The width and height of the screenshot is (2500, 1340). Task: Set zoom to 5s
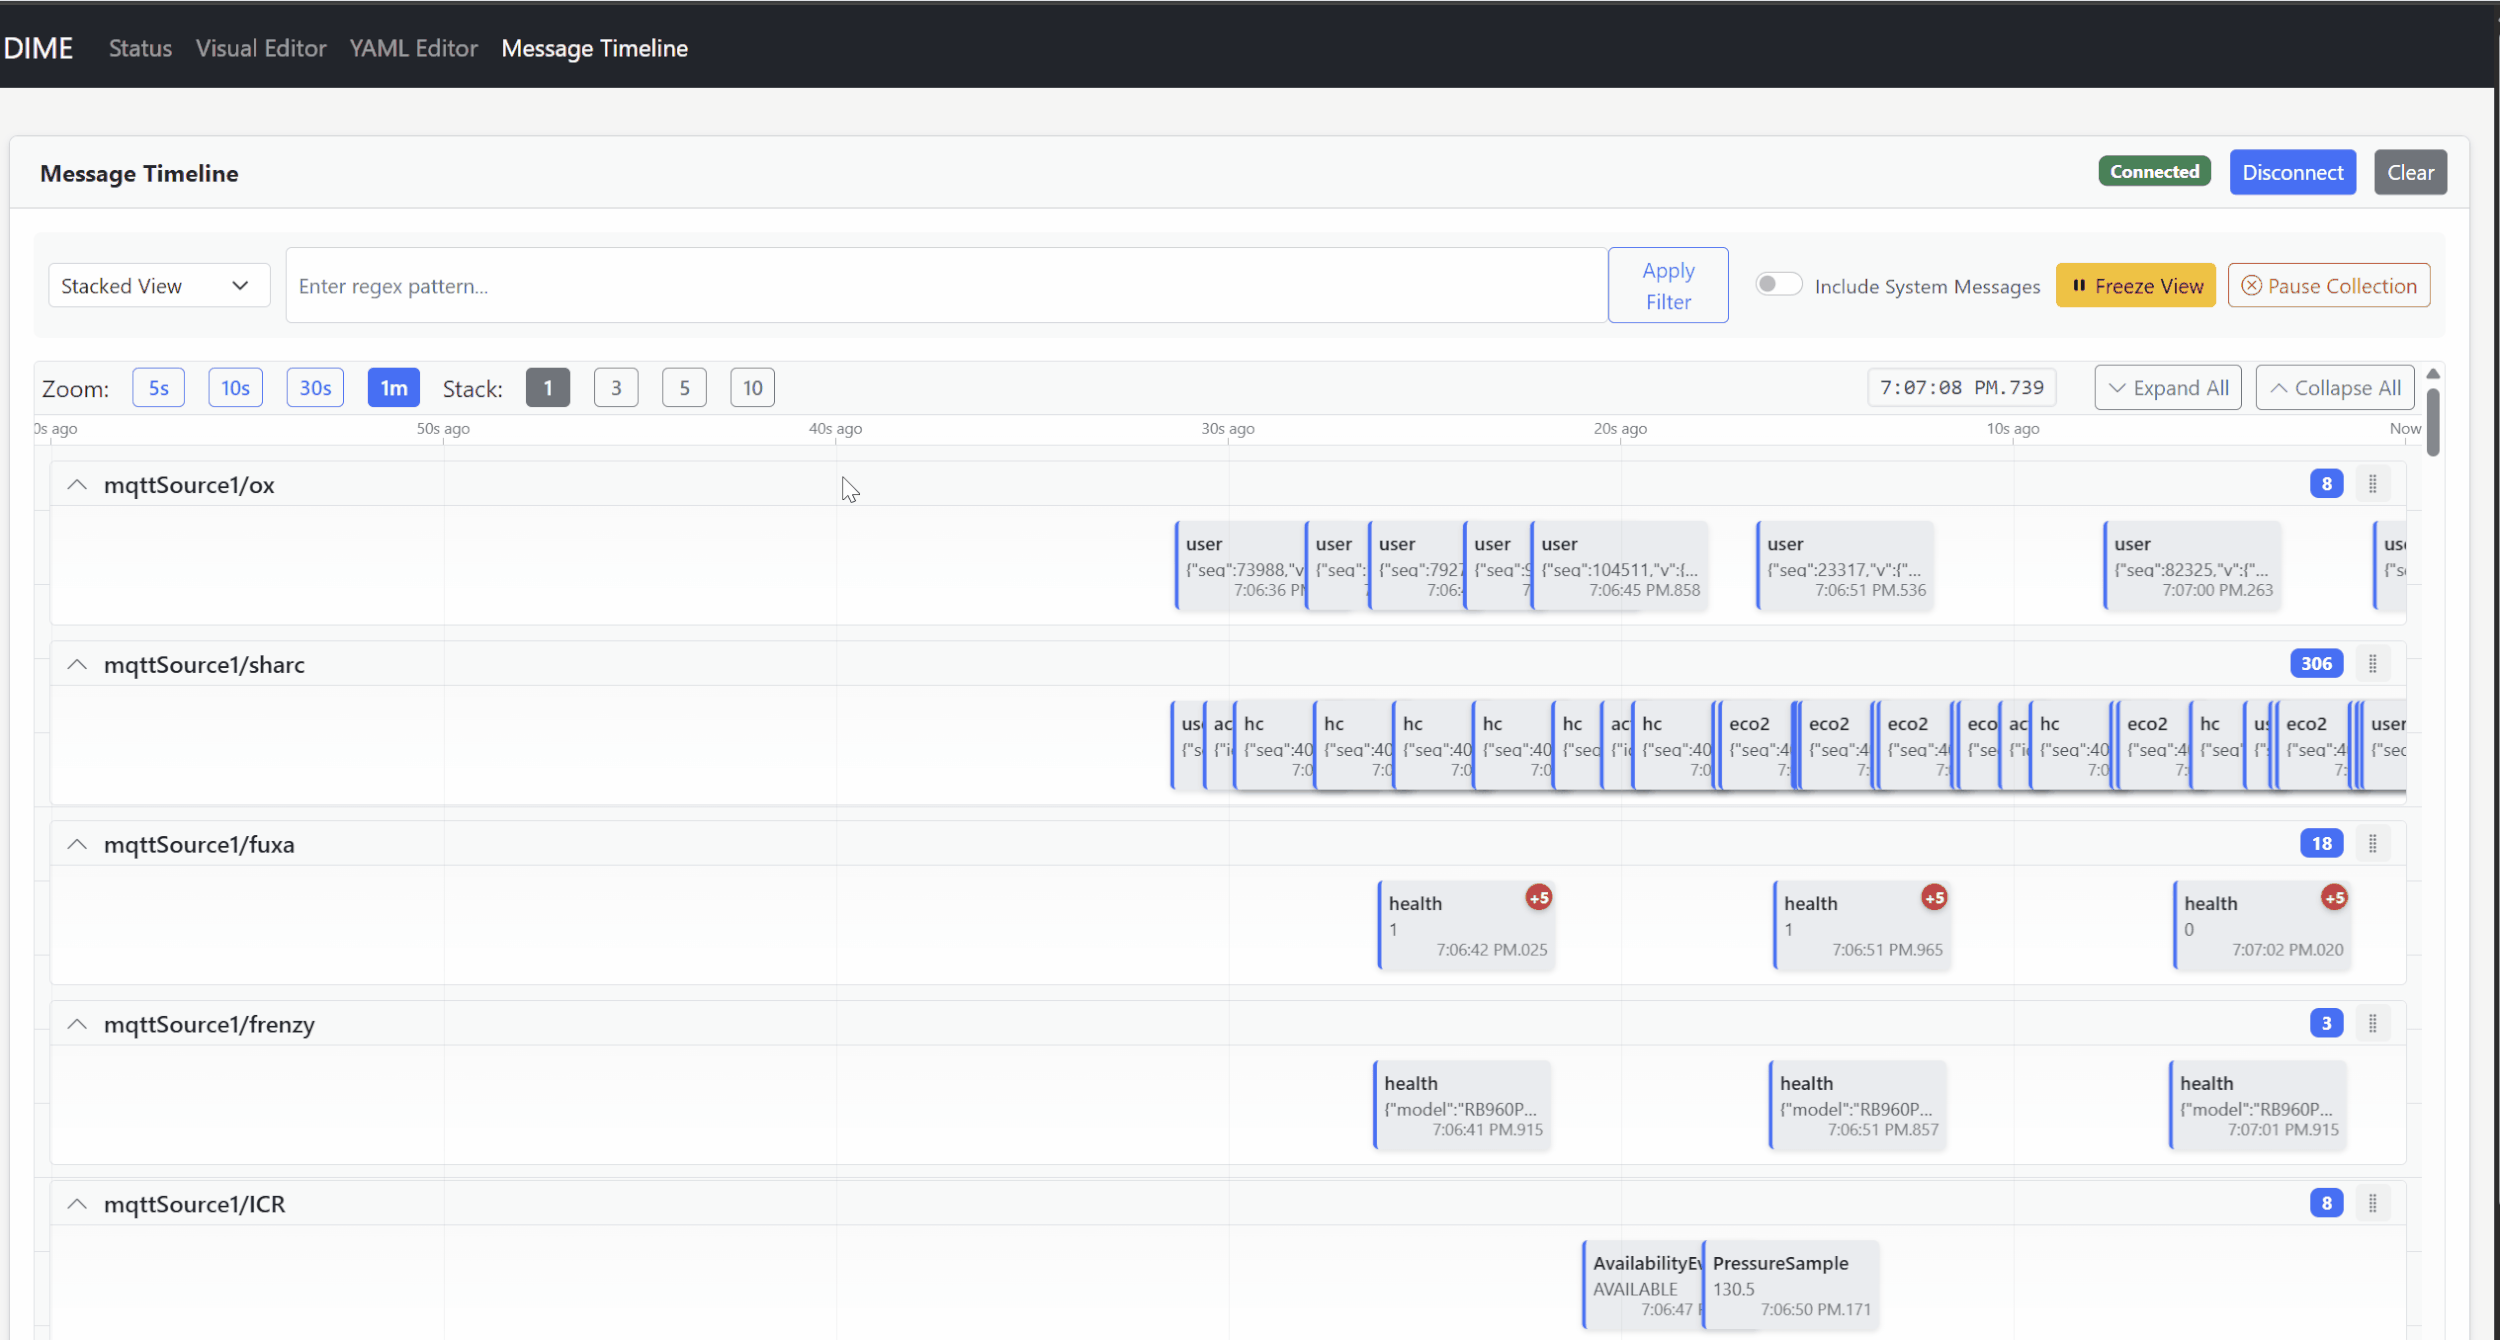click(158, 388)
